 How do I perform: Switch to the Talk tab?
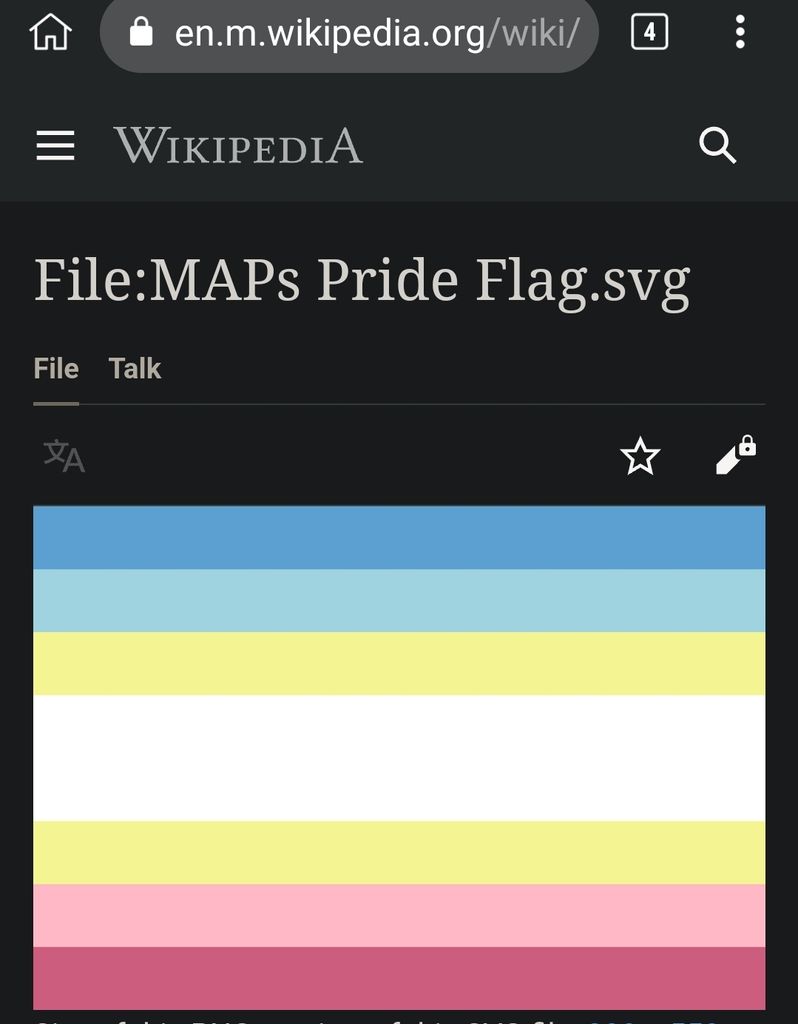135,369
